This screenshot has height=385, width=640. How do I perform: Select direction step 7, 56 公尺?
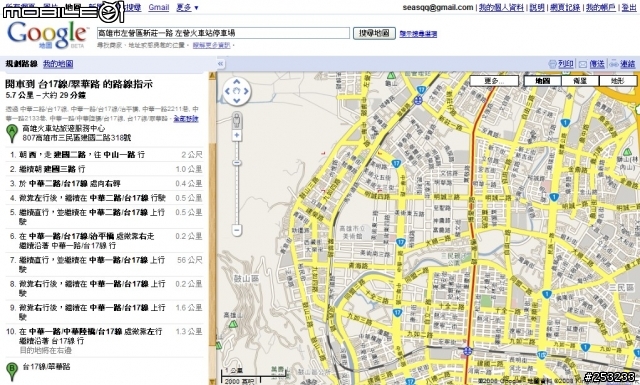point(104,264)
